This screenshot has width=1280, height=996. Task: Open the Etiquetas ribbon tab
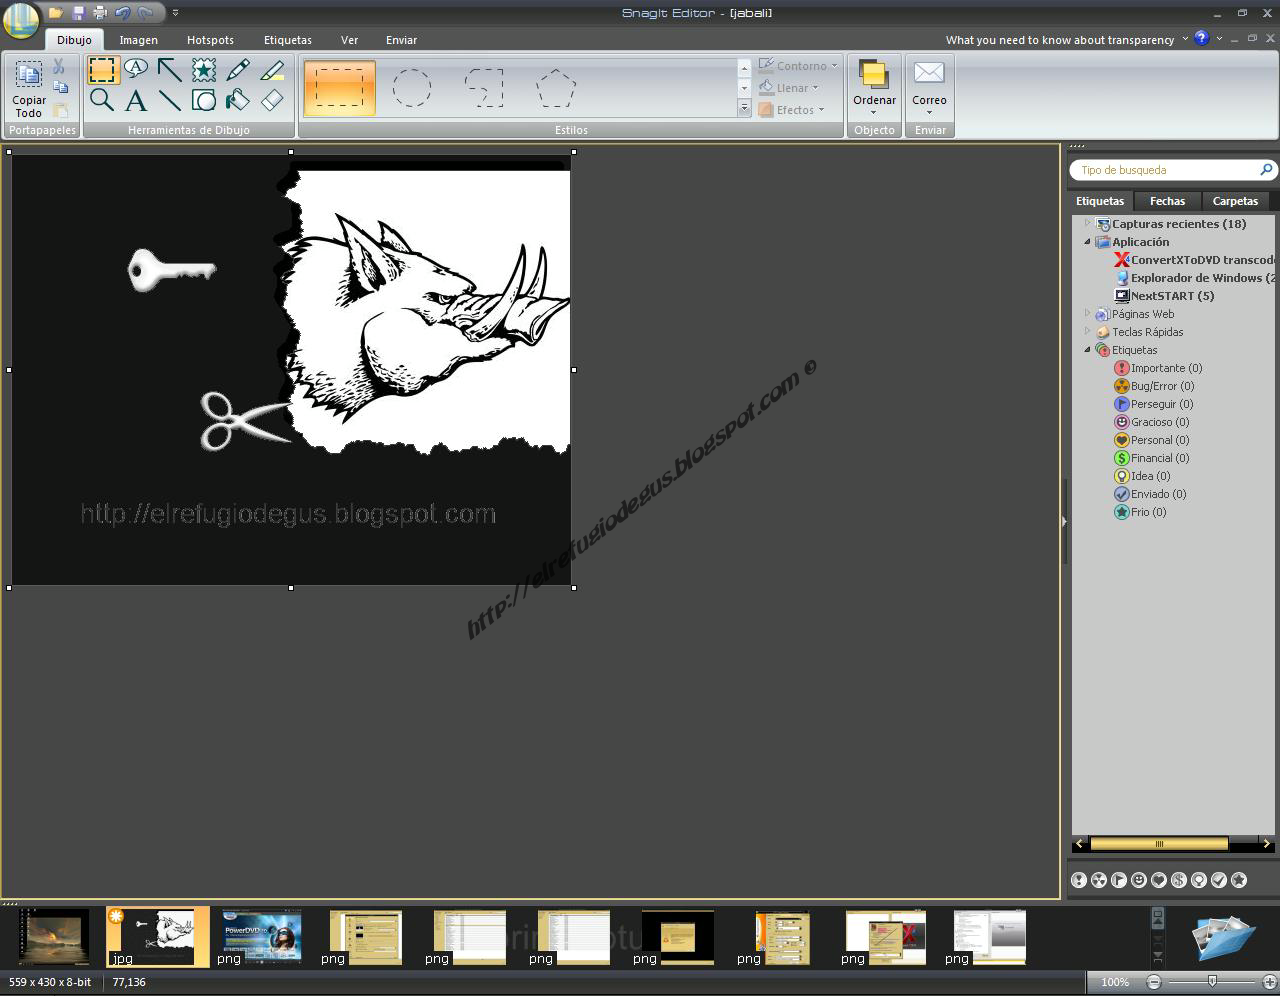tap(288, 40)
